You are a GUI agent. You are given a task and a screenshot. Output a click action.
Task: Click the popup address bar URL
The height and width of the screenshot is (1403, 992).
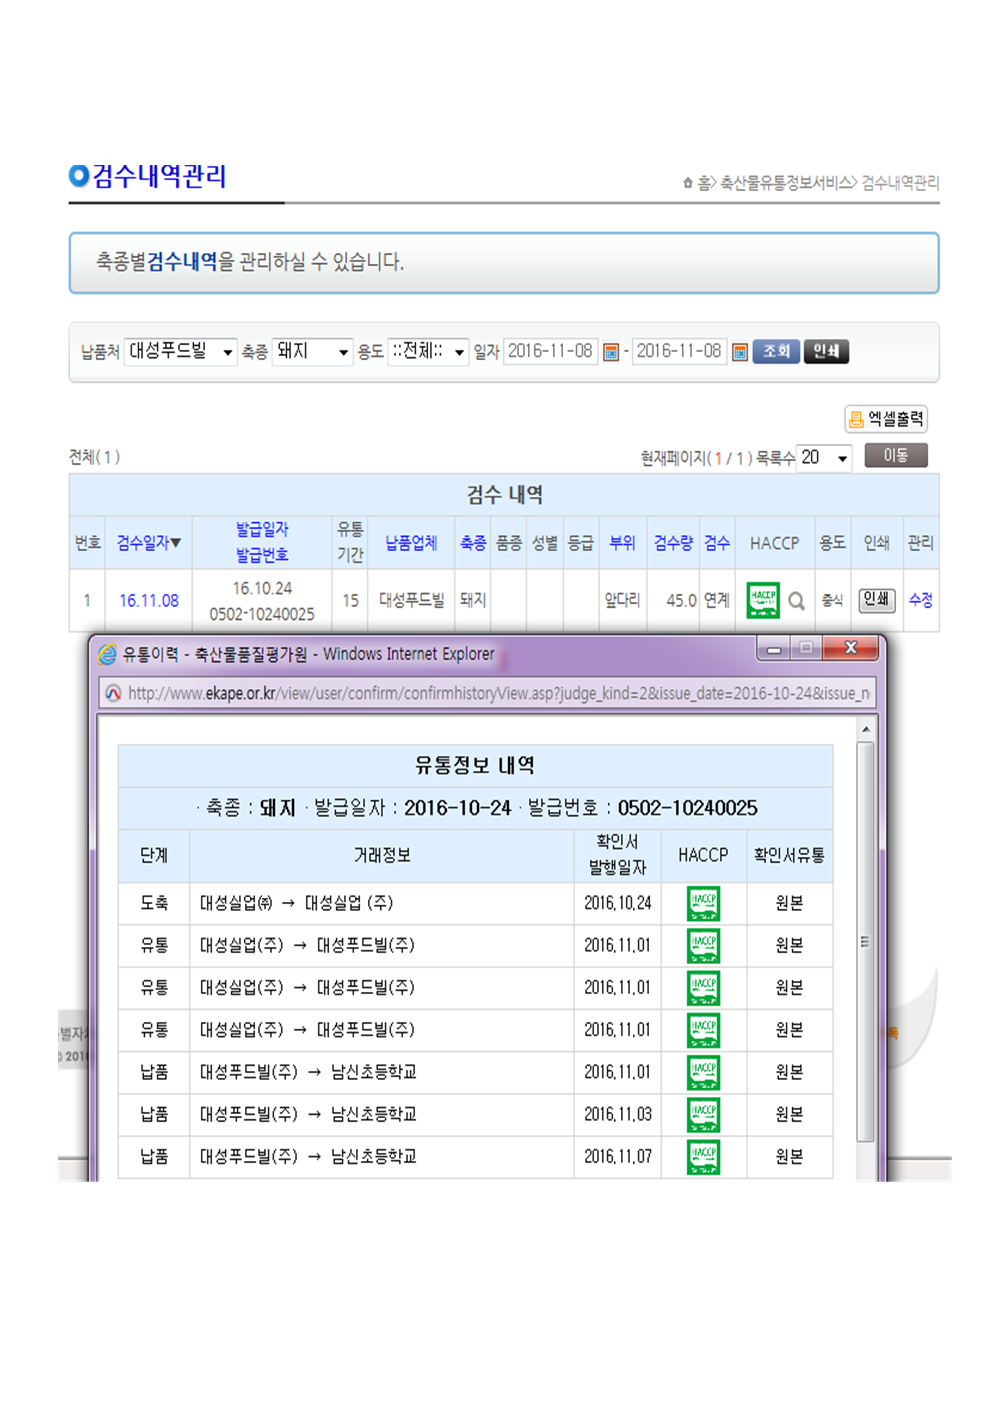tap(499, 693)
